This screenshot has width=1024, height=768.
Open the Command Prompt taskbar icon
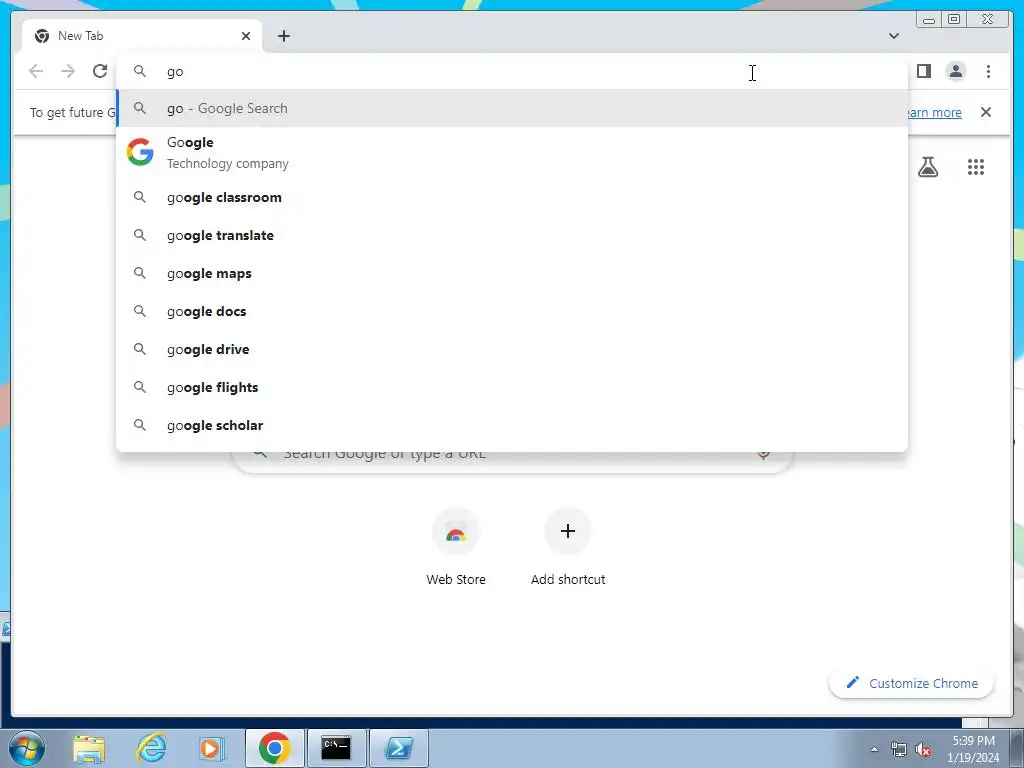point(336,748)
